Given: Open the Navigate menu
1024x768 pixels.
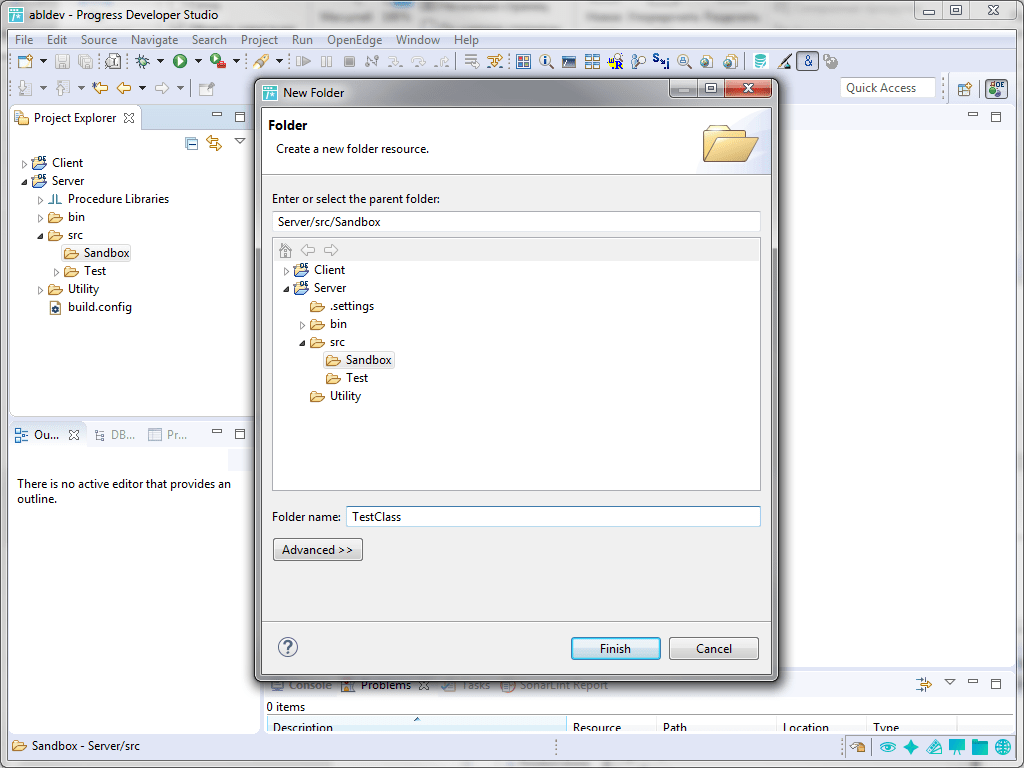Looking at the screenshot, I should tap(154, 40).
